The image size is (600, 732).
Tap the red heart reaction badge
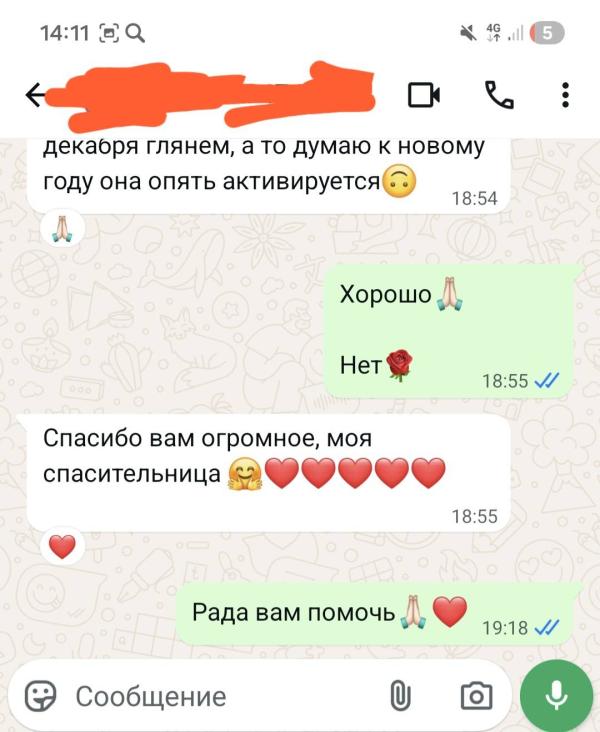tap(62, 547)
